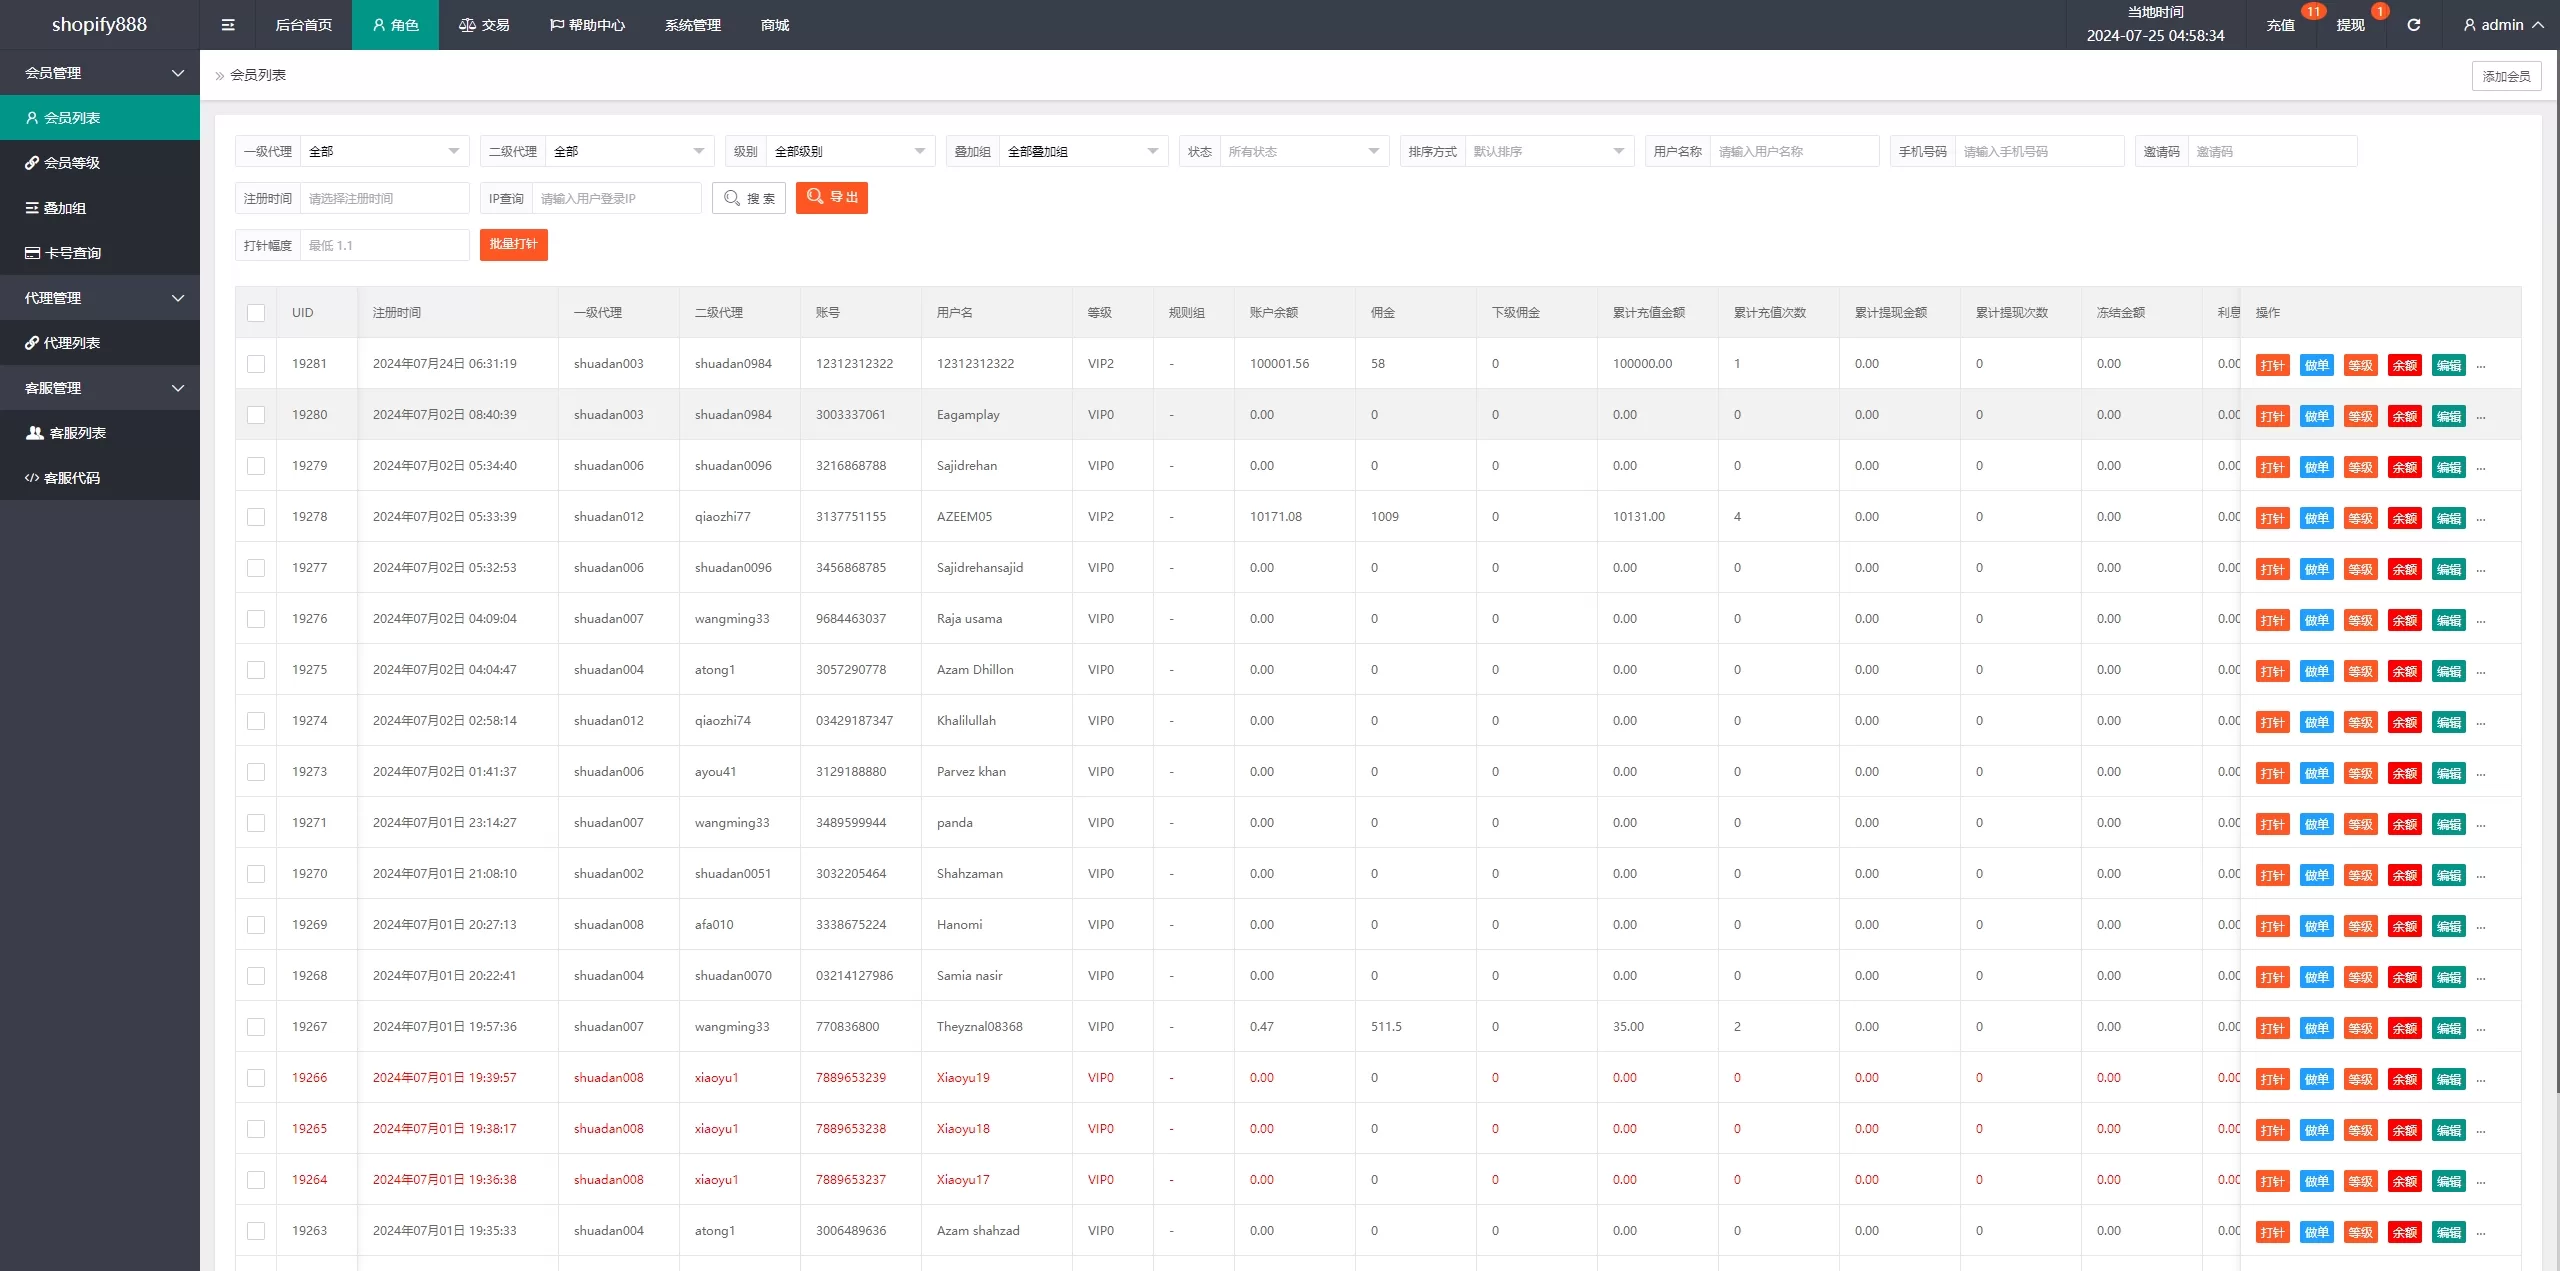
Task: Click the refresh icon in top bar
Action: pos(2413,25)
